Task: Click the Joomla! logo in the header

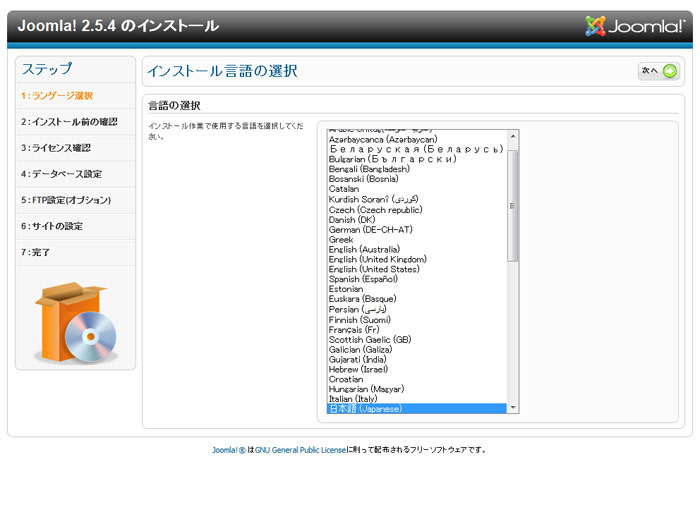Action: tap(635, 26)
